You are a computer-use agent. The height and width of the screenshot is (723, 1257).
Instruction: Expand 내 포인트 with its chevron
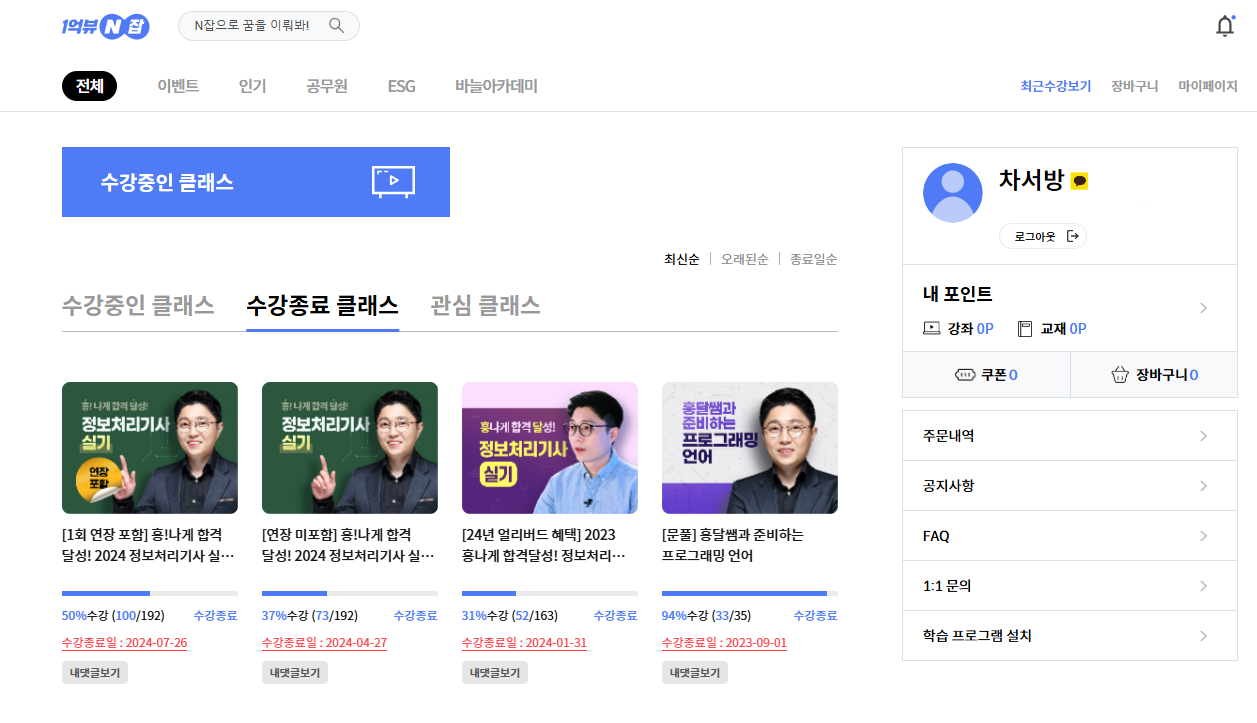pyautogui.click(x=1203, y=308)
